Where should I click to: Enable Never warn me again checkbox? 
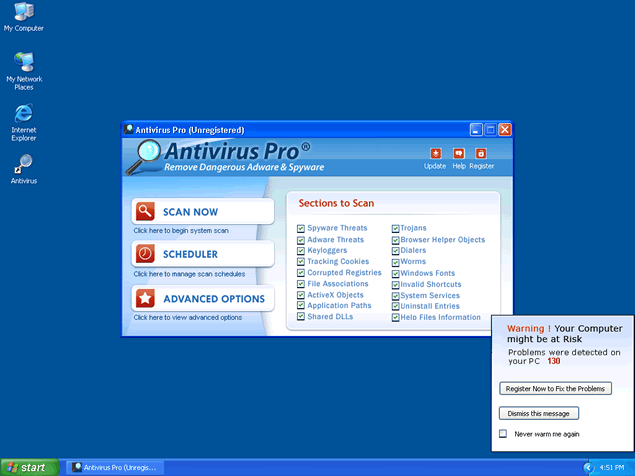[503, 434]
